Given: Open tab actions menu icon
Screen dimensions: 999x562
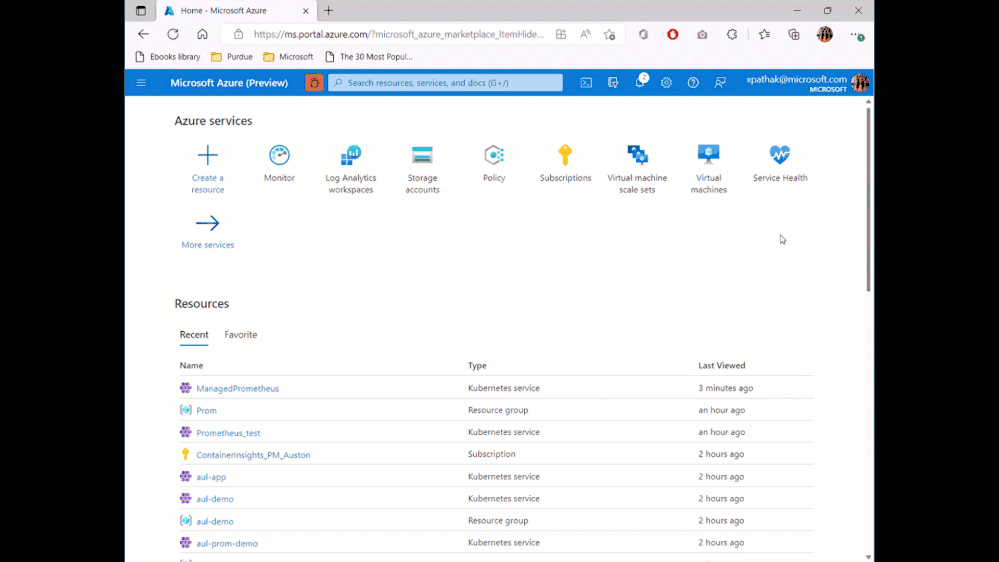Looking at the screenshot, I should coord(141,11).
